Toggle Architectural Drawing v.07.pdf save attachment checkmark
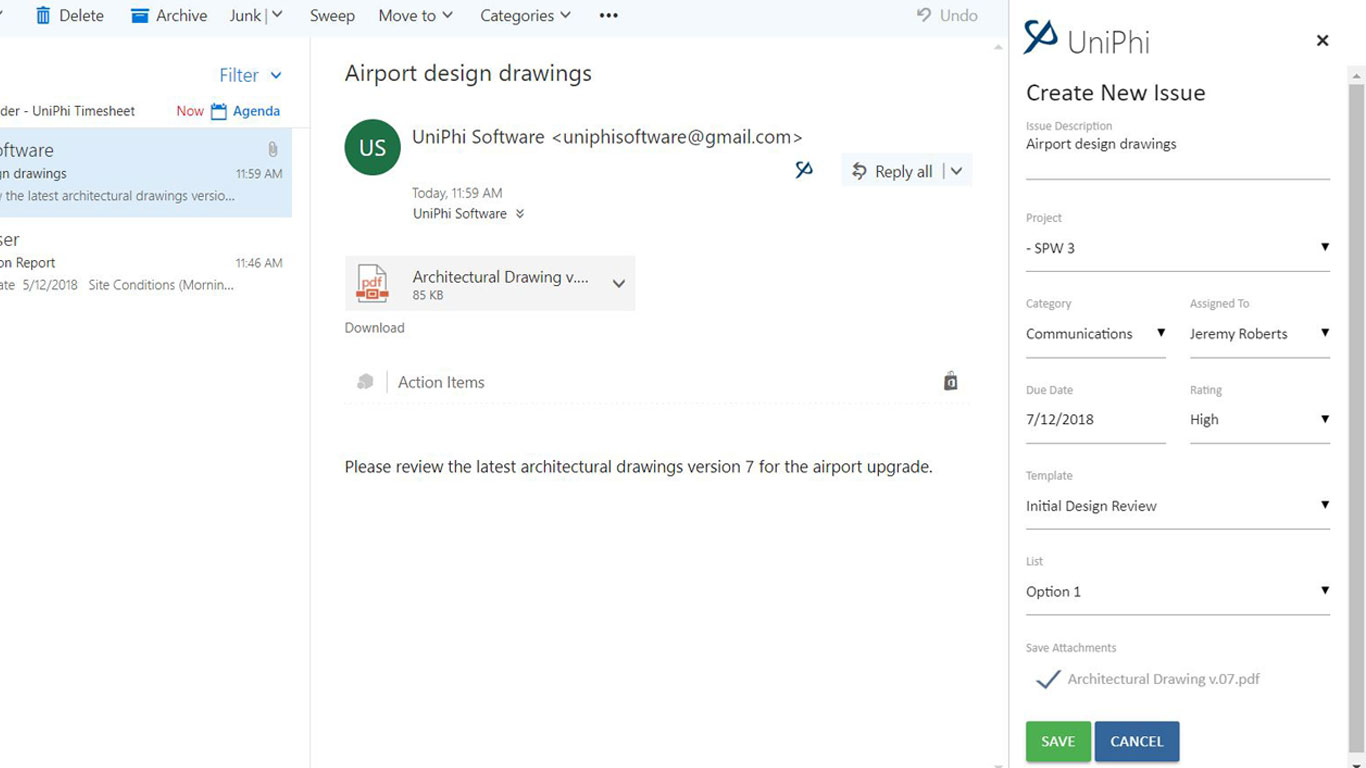 [x=1047, y=679]
